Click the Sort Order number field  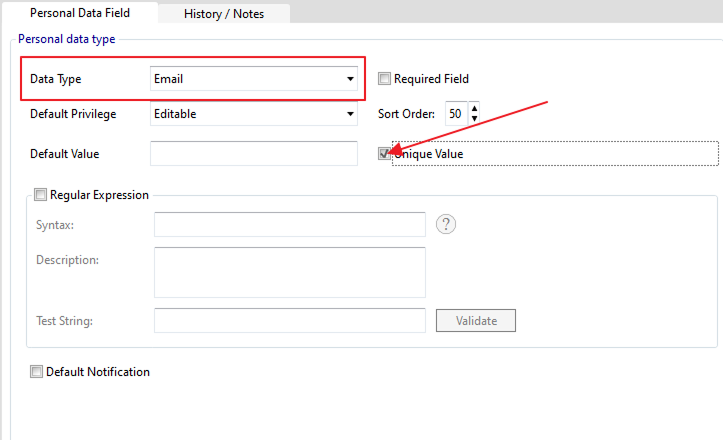point(455,114)
